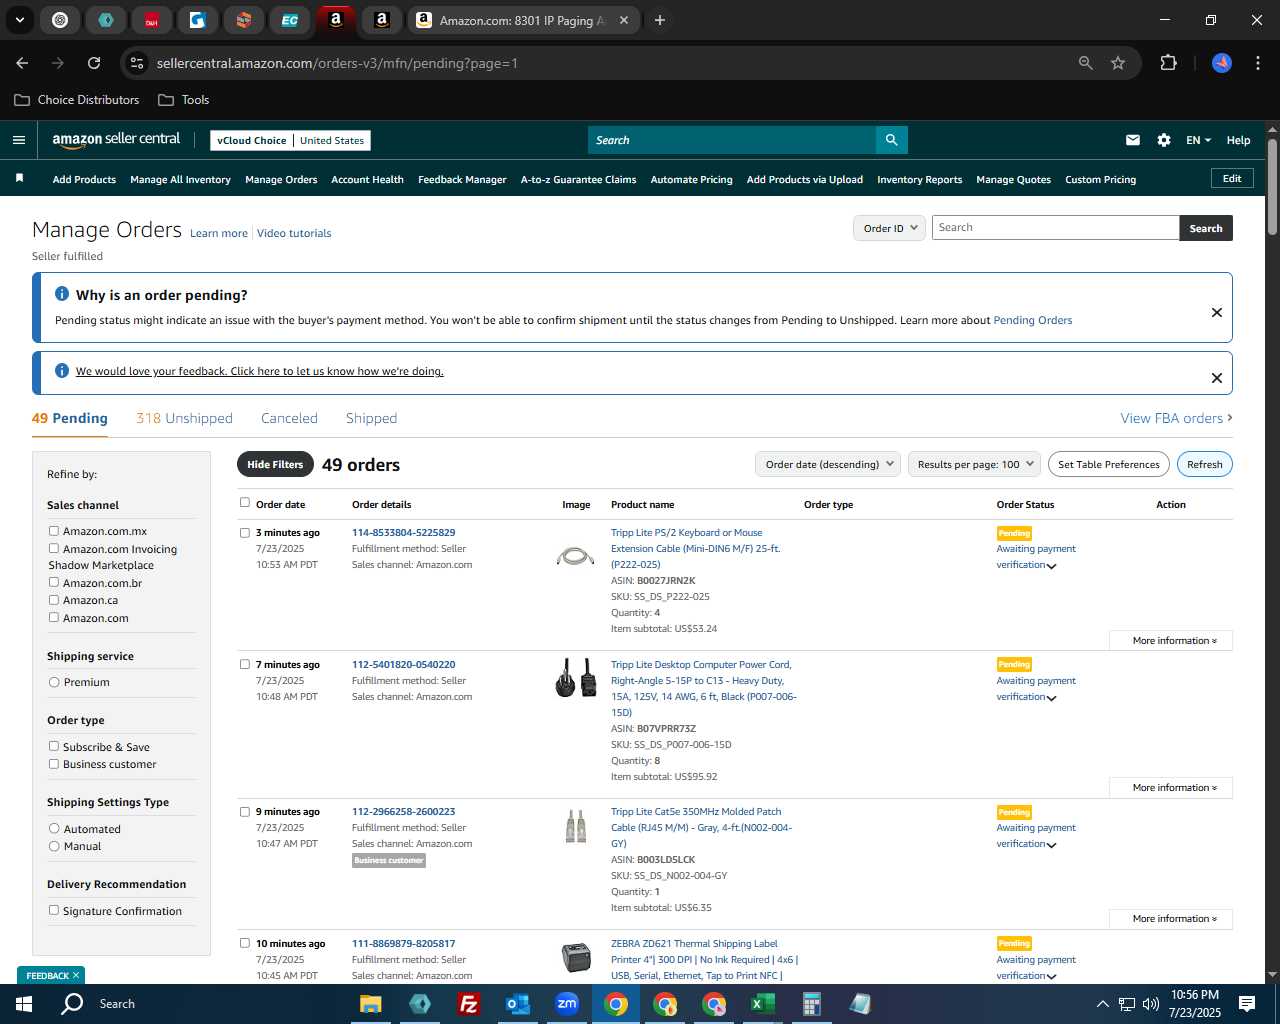This screenshot has height=1024, width=1280.
Task: Open Excel from the taskbar
Action: [762, 1004]
